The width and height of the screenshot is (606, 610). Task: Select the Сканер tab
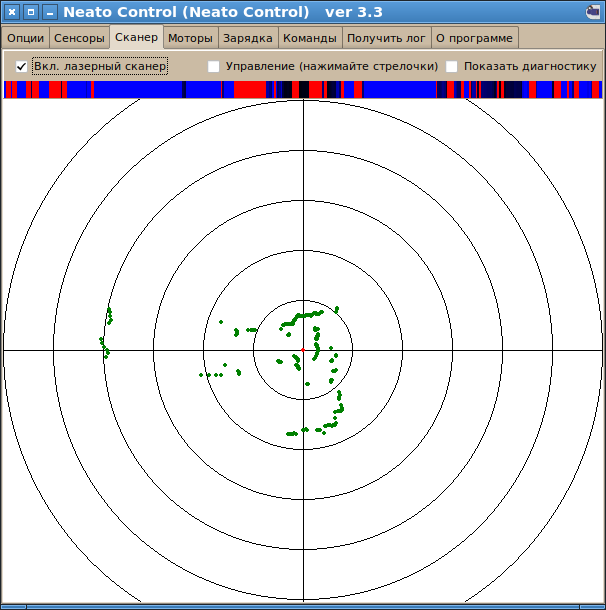[136, 37]
